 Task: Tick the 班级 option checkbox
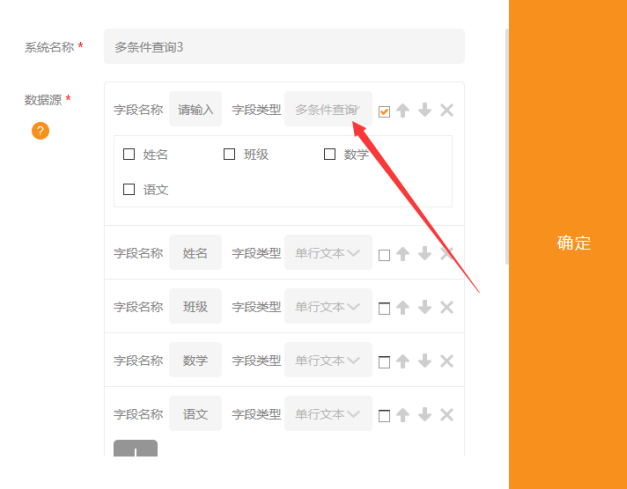229,154
